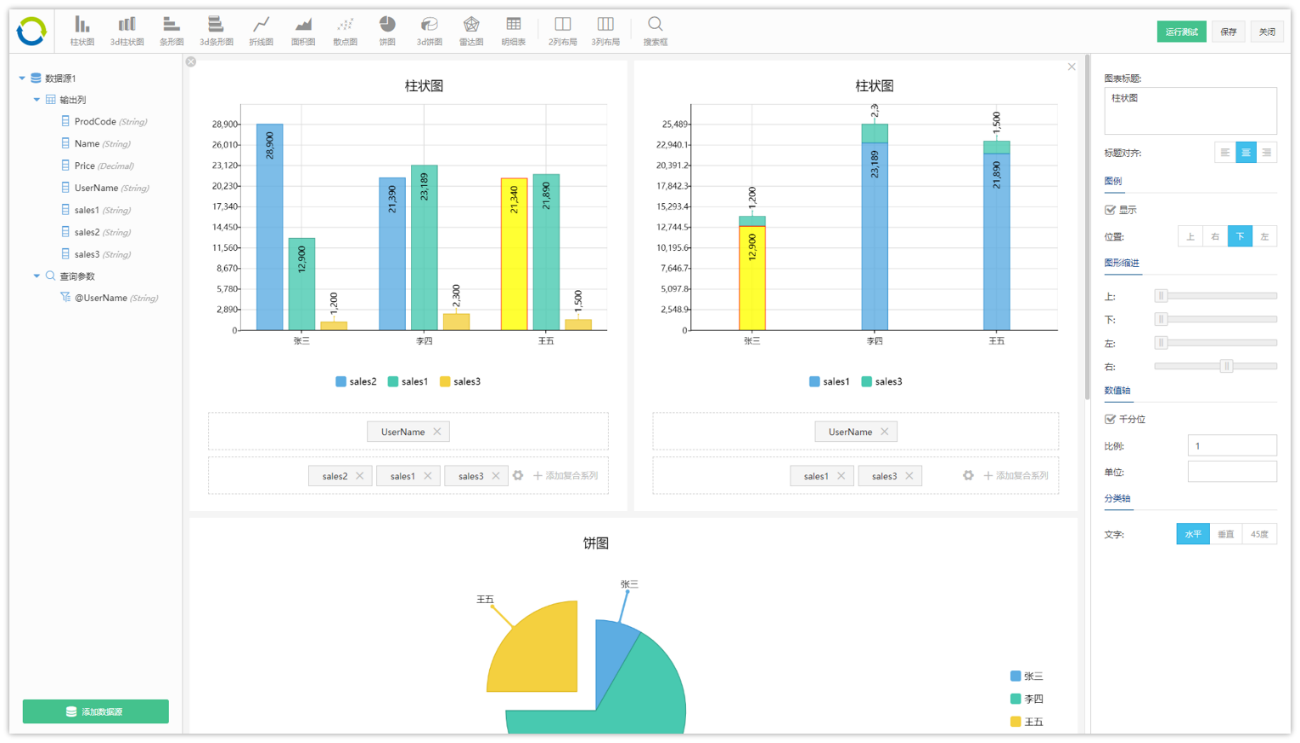Open series settings gear in right chart
1300x743 pixels.
click(968, 476)
